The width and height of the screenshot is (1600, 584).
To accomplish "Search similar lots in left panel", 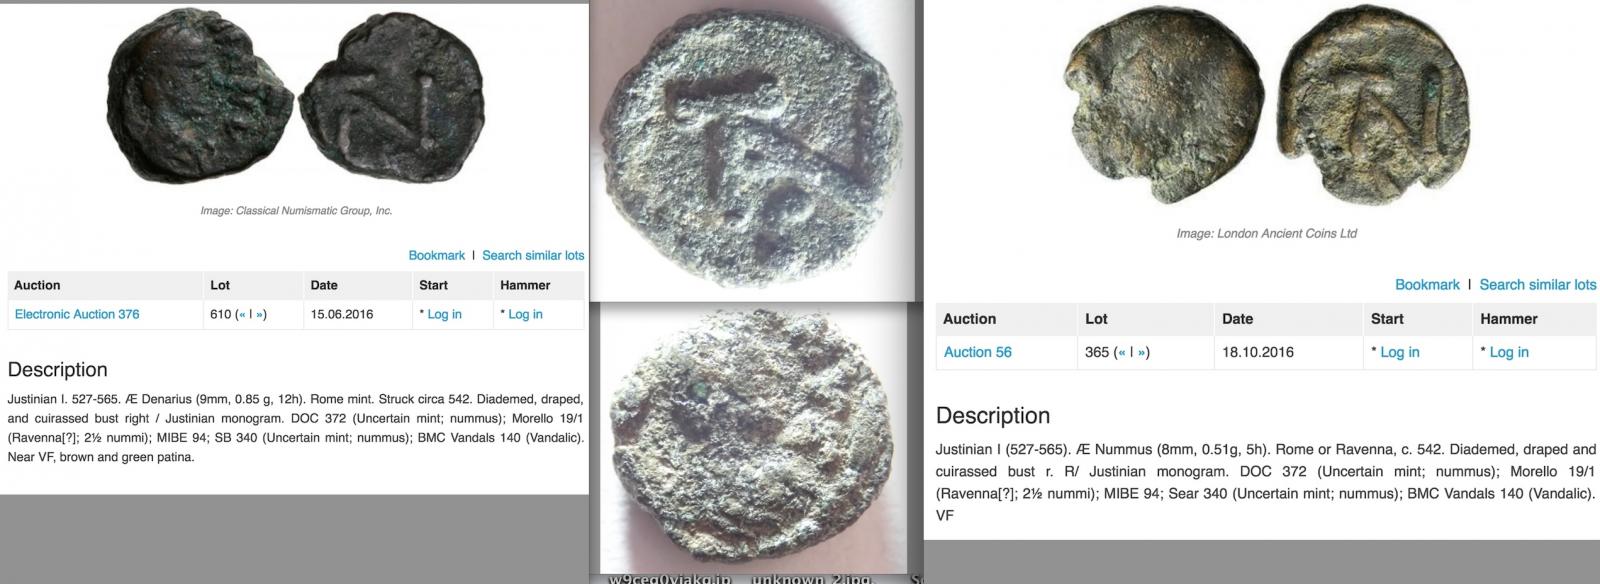I will [x=533, y=255].
